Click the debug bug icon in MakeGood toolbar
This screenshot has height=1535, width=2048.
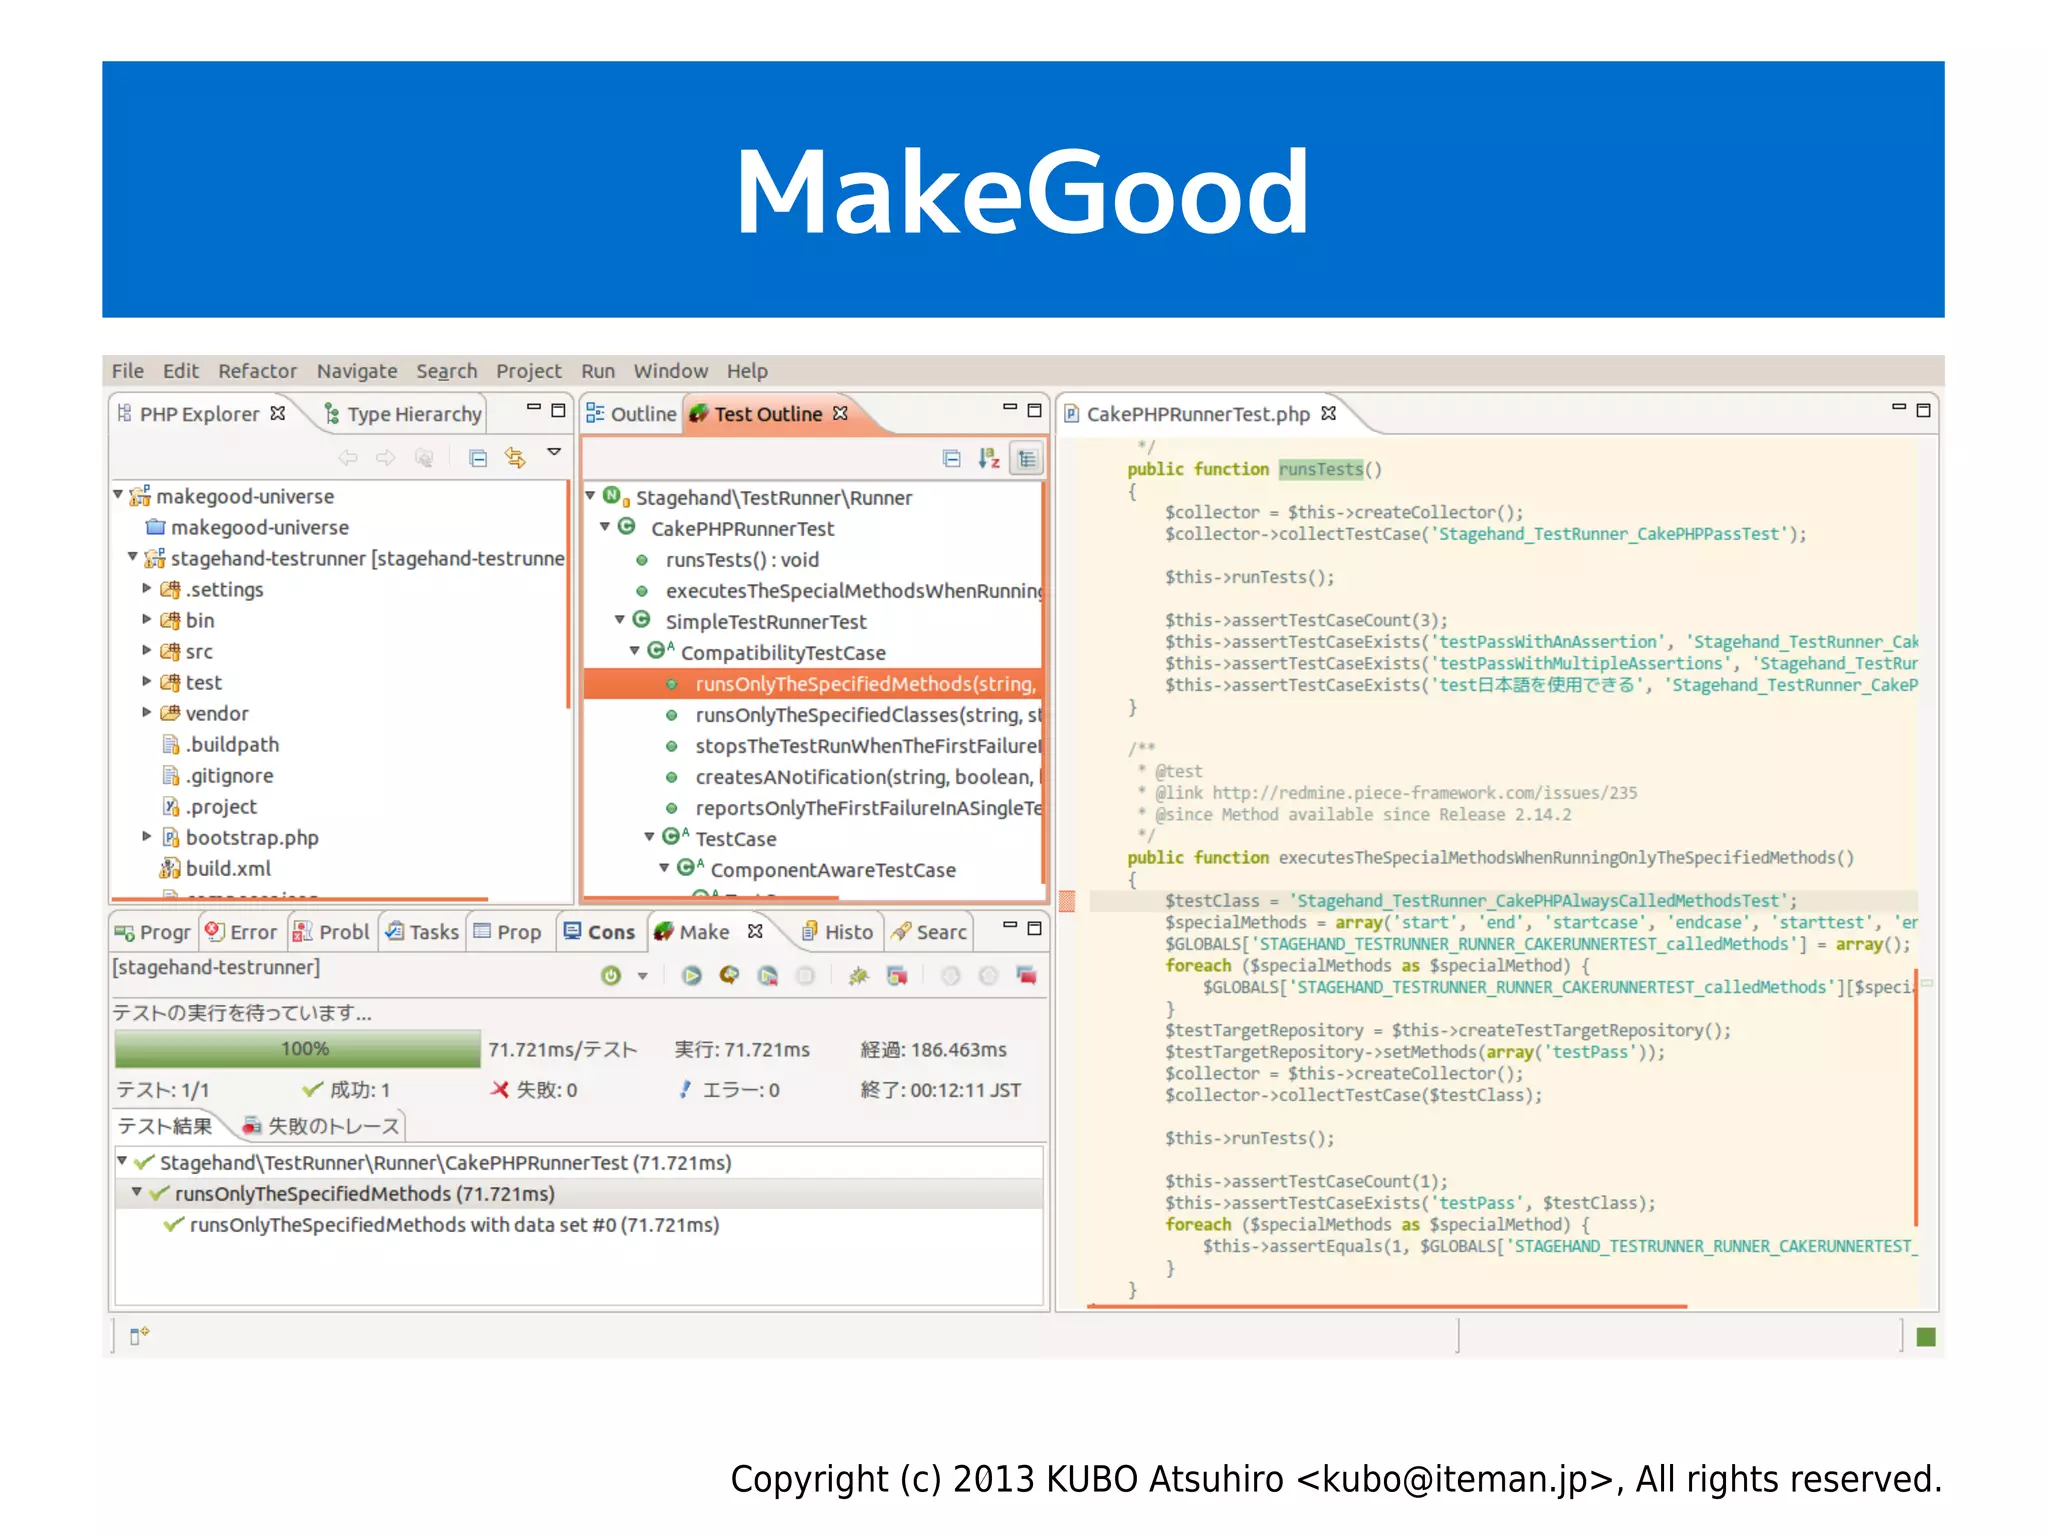858,975
